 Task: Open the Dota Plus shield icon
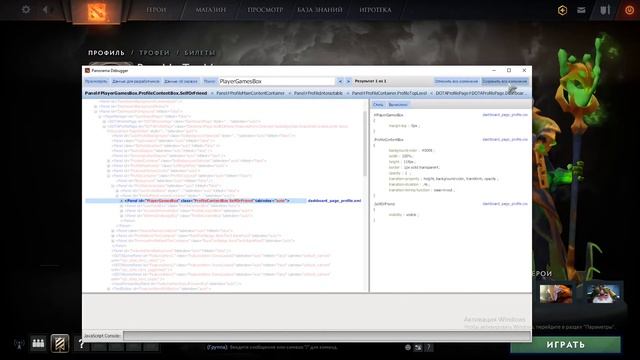click(x=562, y=10)
